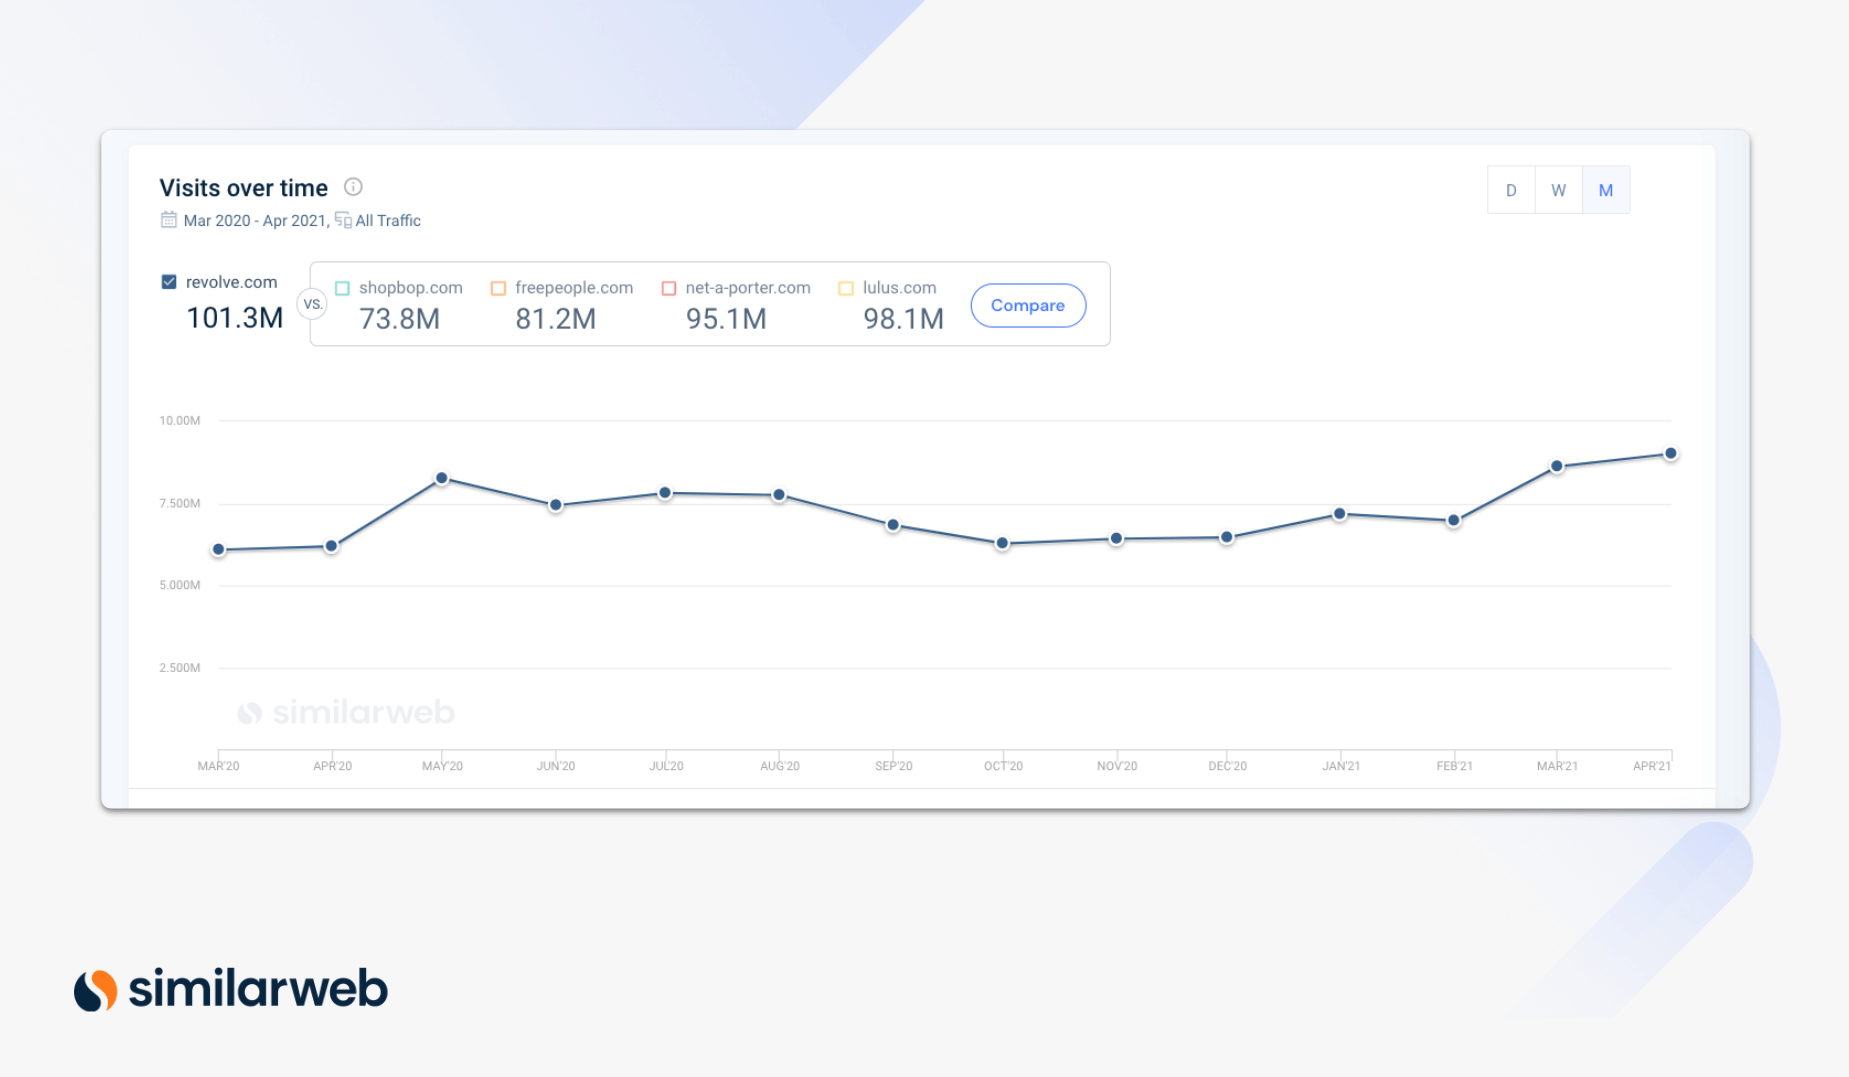
Task: Select the W weekly view tab
Action: coord(1558,189)
